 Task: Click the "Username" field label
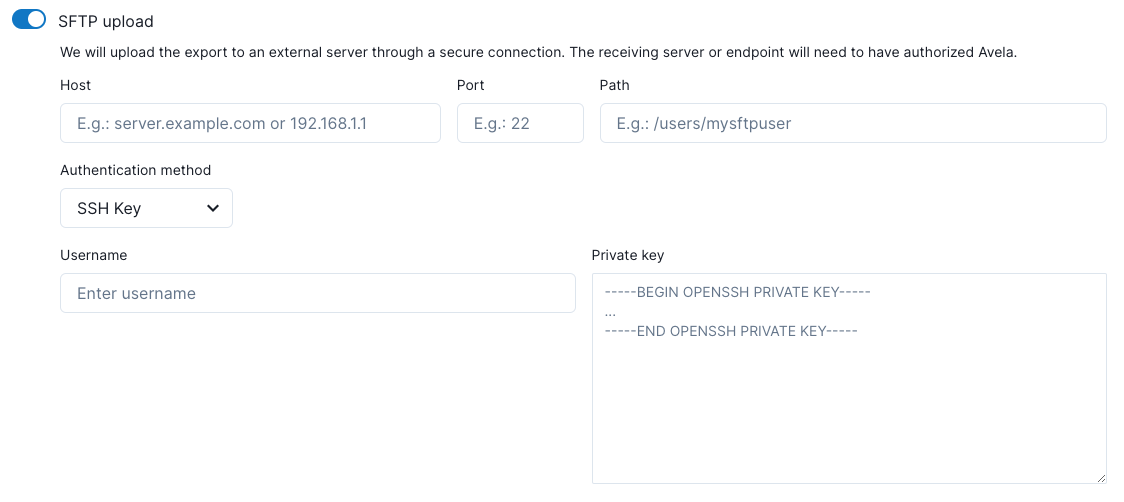[93, 255]
